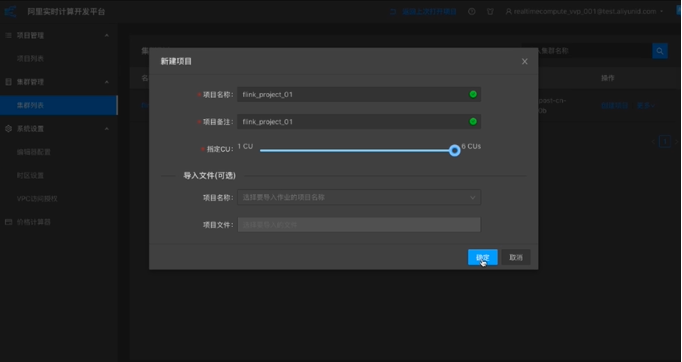
Task: Click the 项目文件 file input field
Action: point(359,225)
